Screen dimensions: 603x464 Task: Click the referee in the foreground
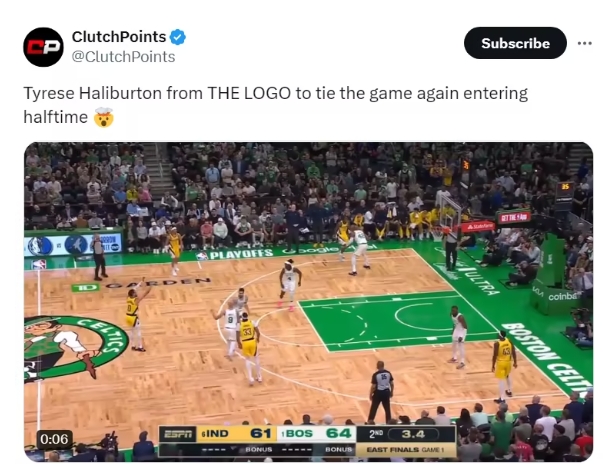pos(381,392)
